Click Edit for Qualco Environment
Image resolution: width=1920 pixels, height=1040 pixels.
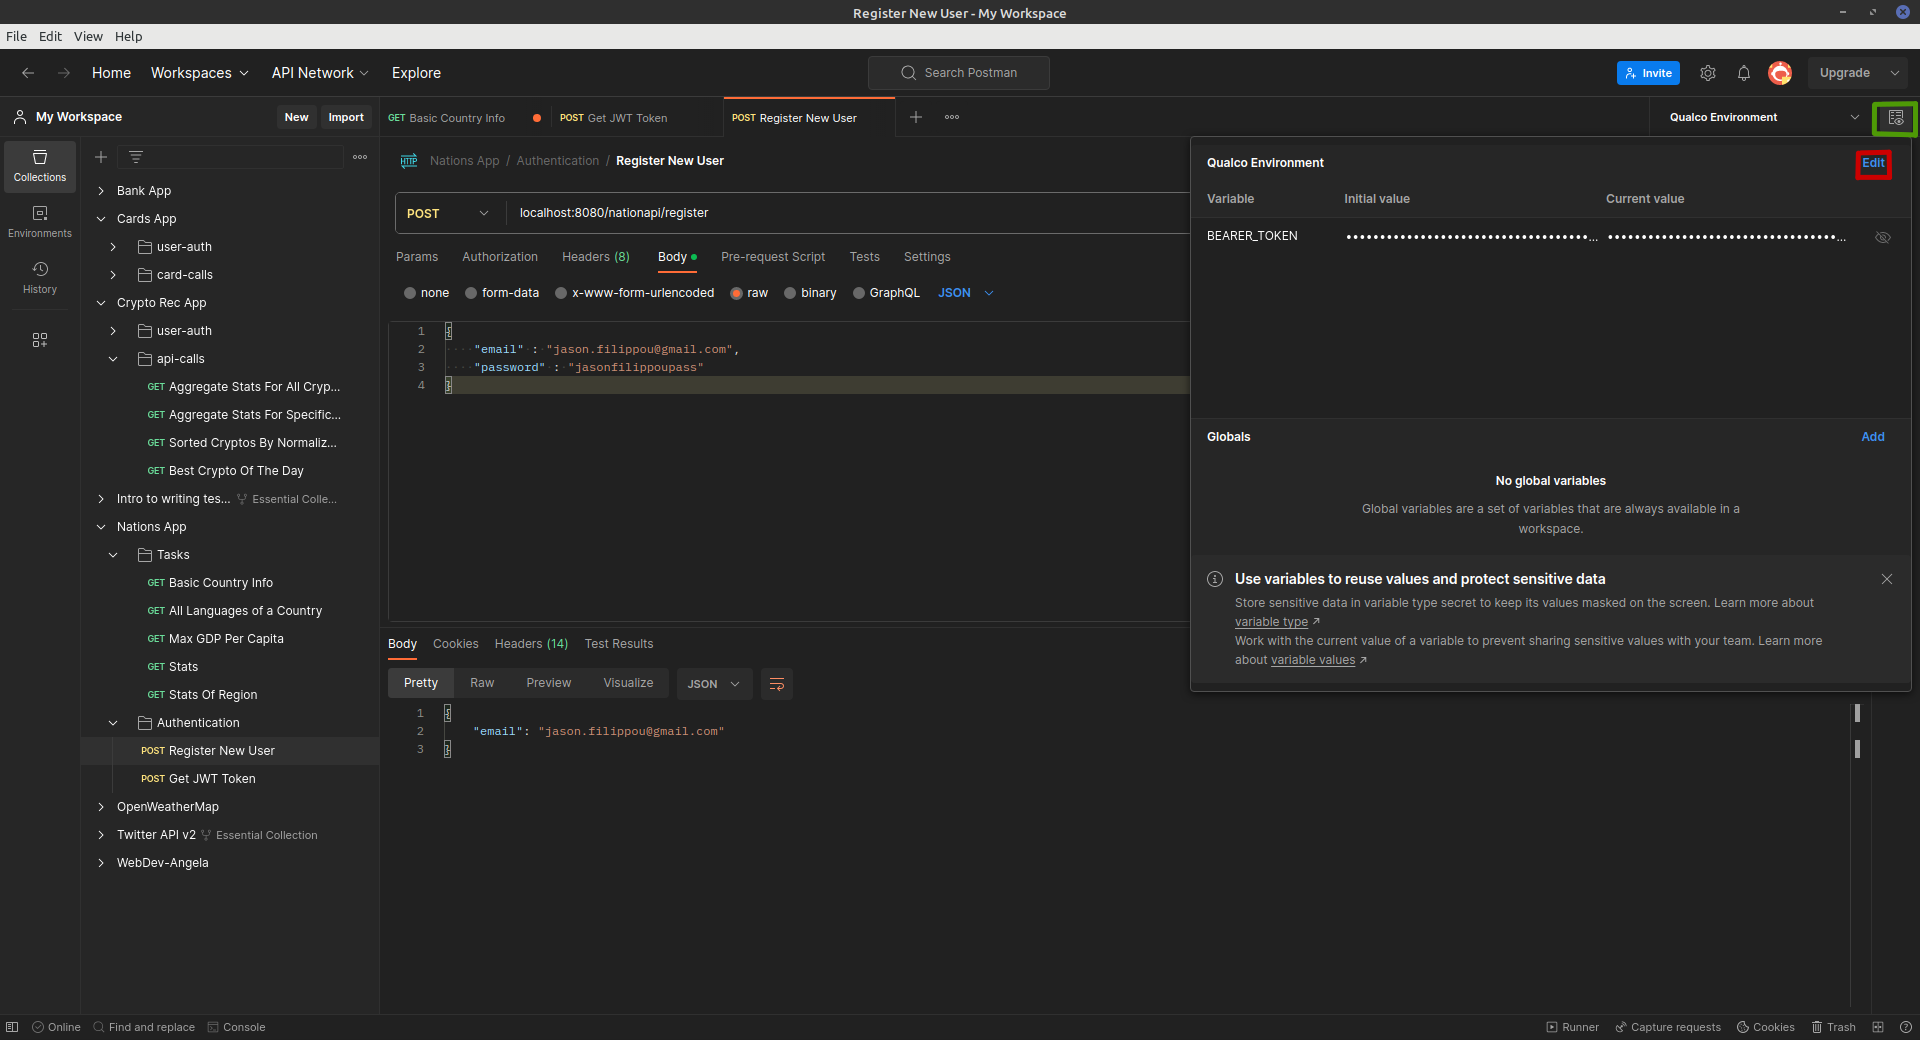point(1873,163)
